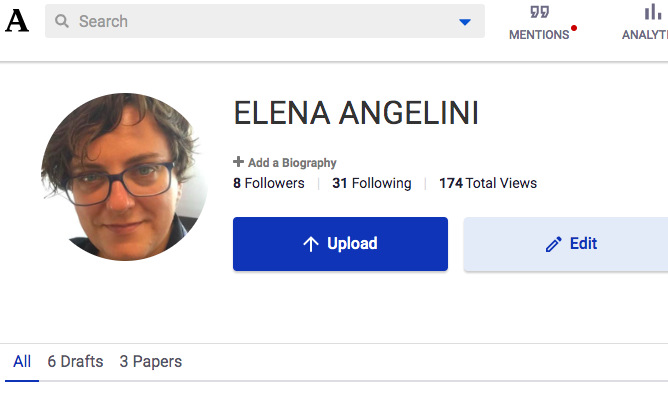The width and height of the screenshot is (668, 404).
Task: Click 174 Total Views
Action: click(x=488, y=183)
